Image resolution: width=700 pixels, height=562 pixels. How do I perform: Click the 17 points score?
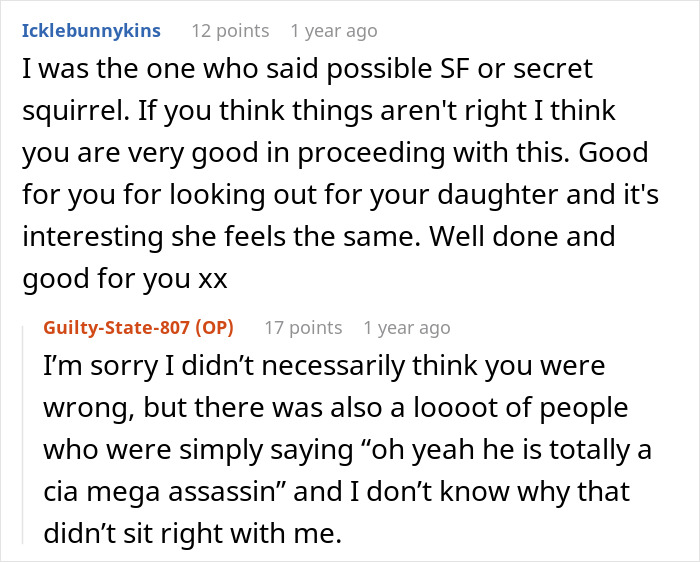click(303, 327)
